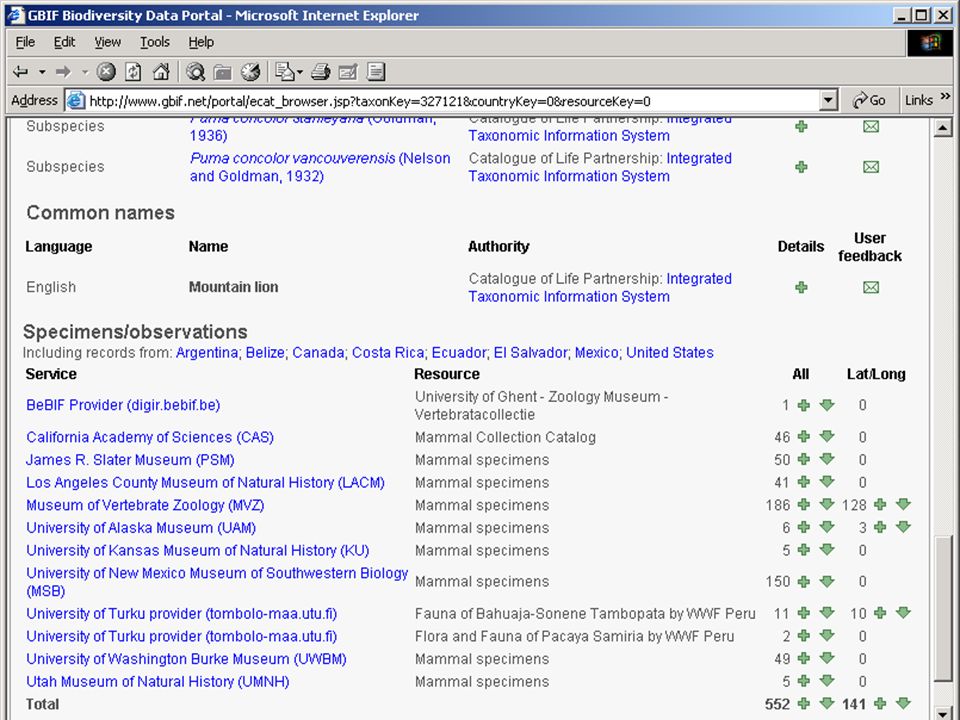
Task: Open Utah Museum of Natural History link
Action: [157, 681]
